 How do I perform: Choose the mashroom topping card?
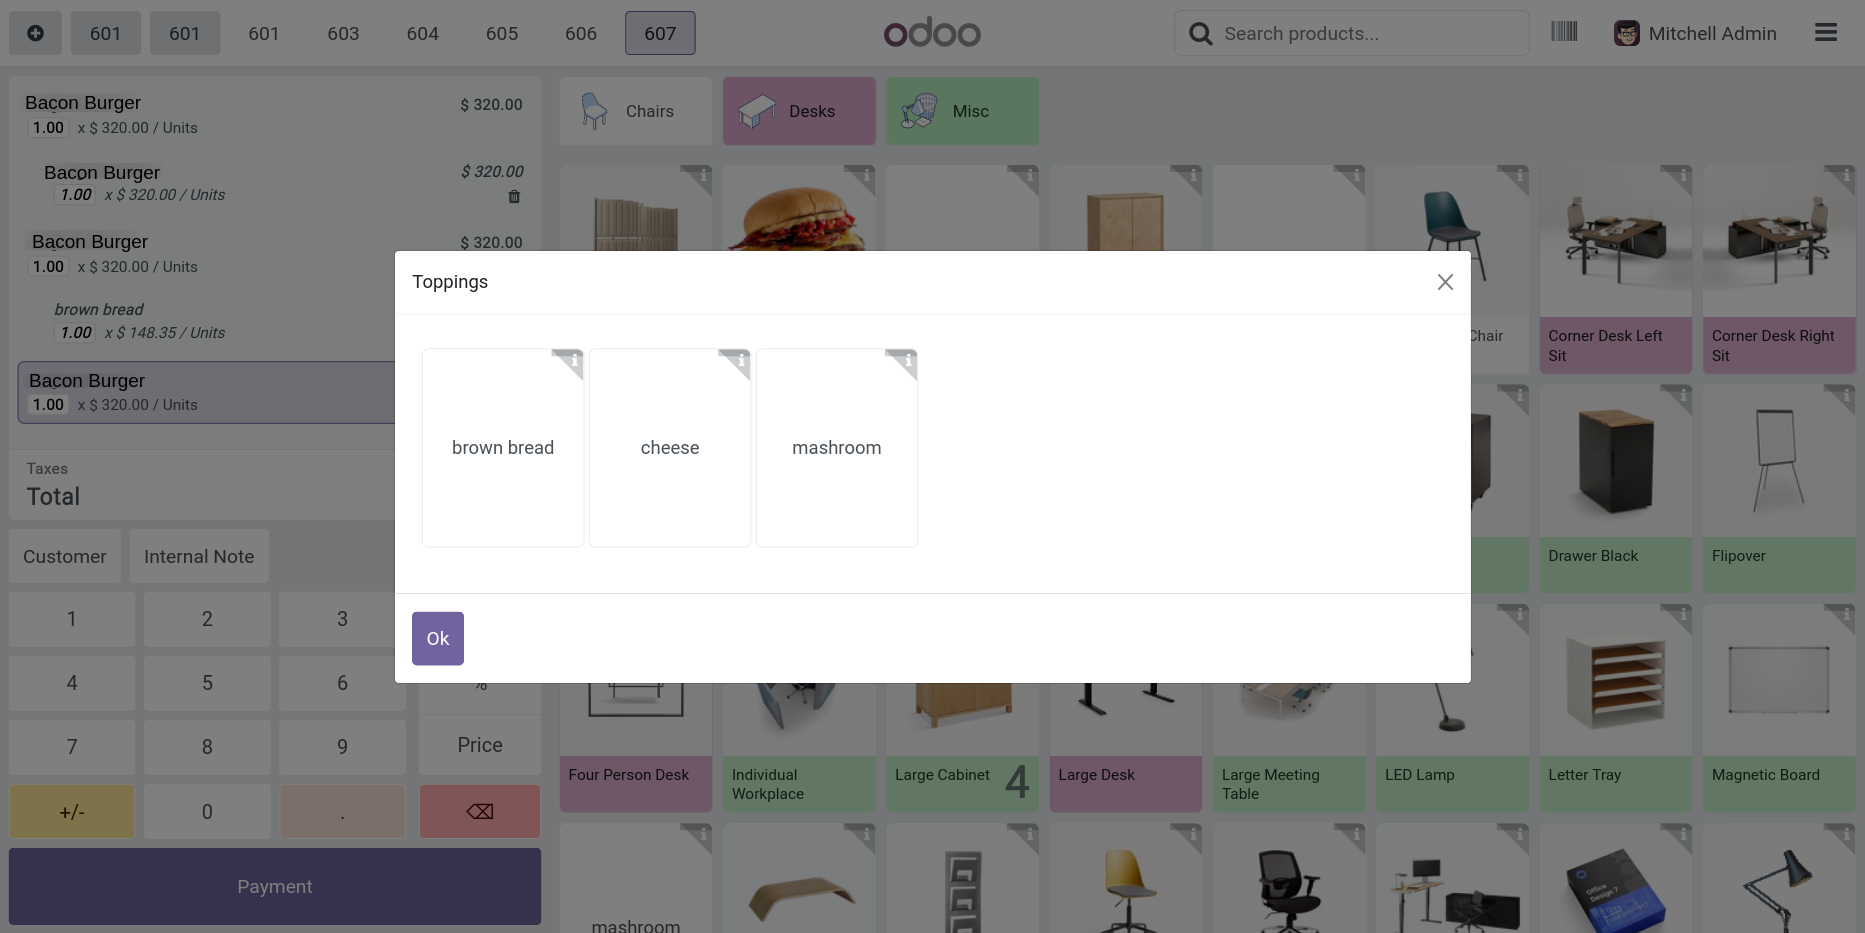(x=837, y=448)
